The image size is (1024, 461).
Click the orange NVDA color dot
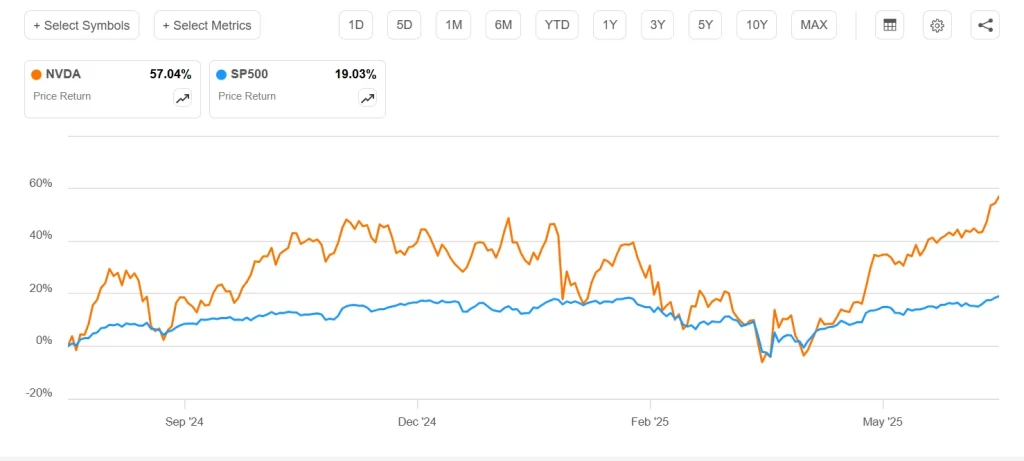click(x=37, y=74)
